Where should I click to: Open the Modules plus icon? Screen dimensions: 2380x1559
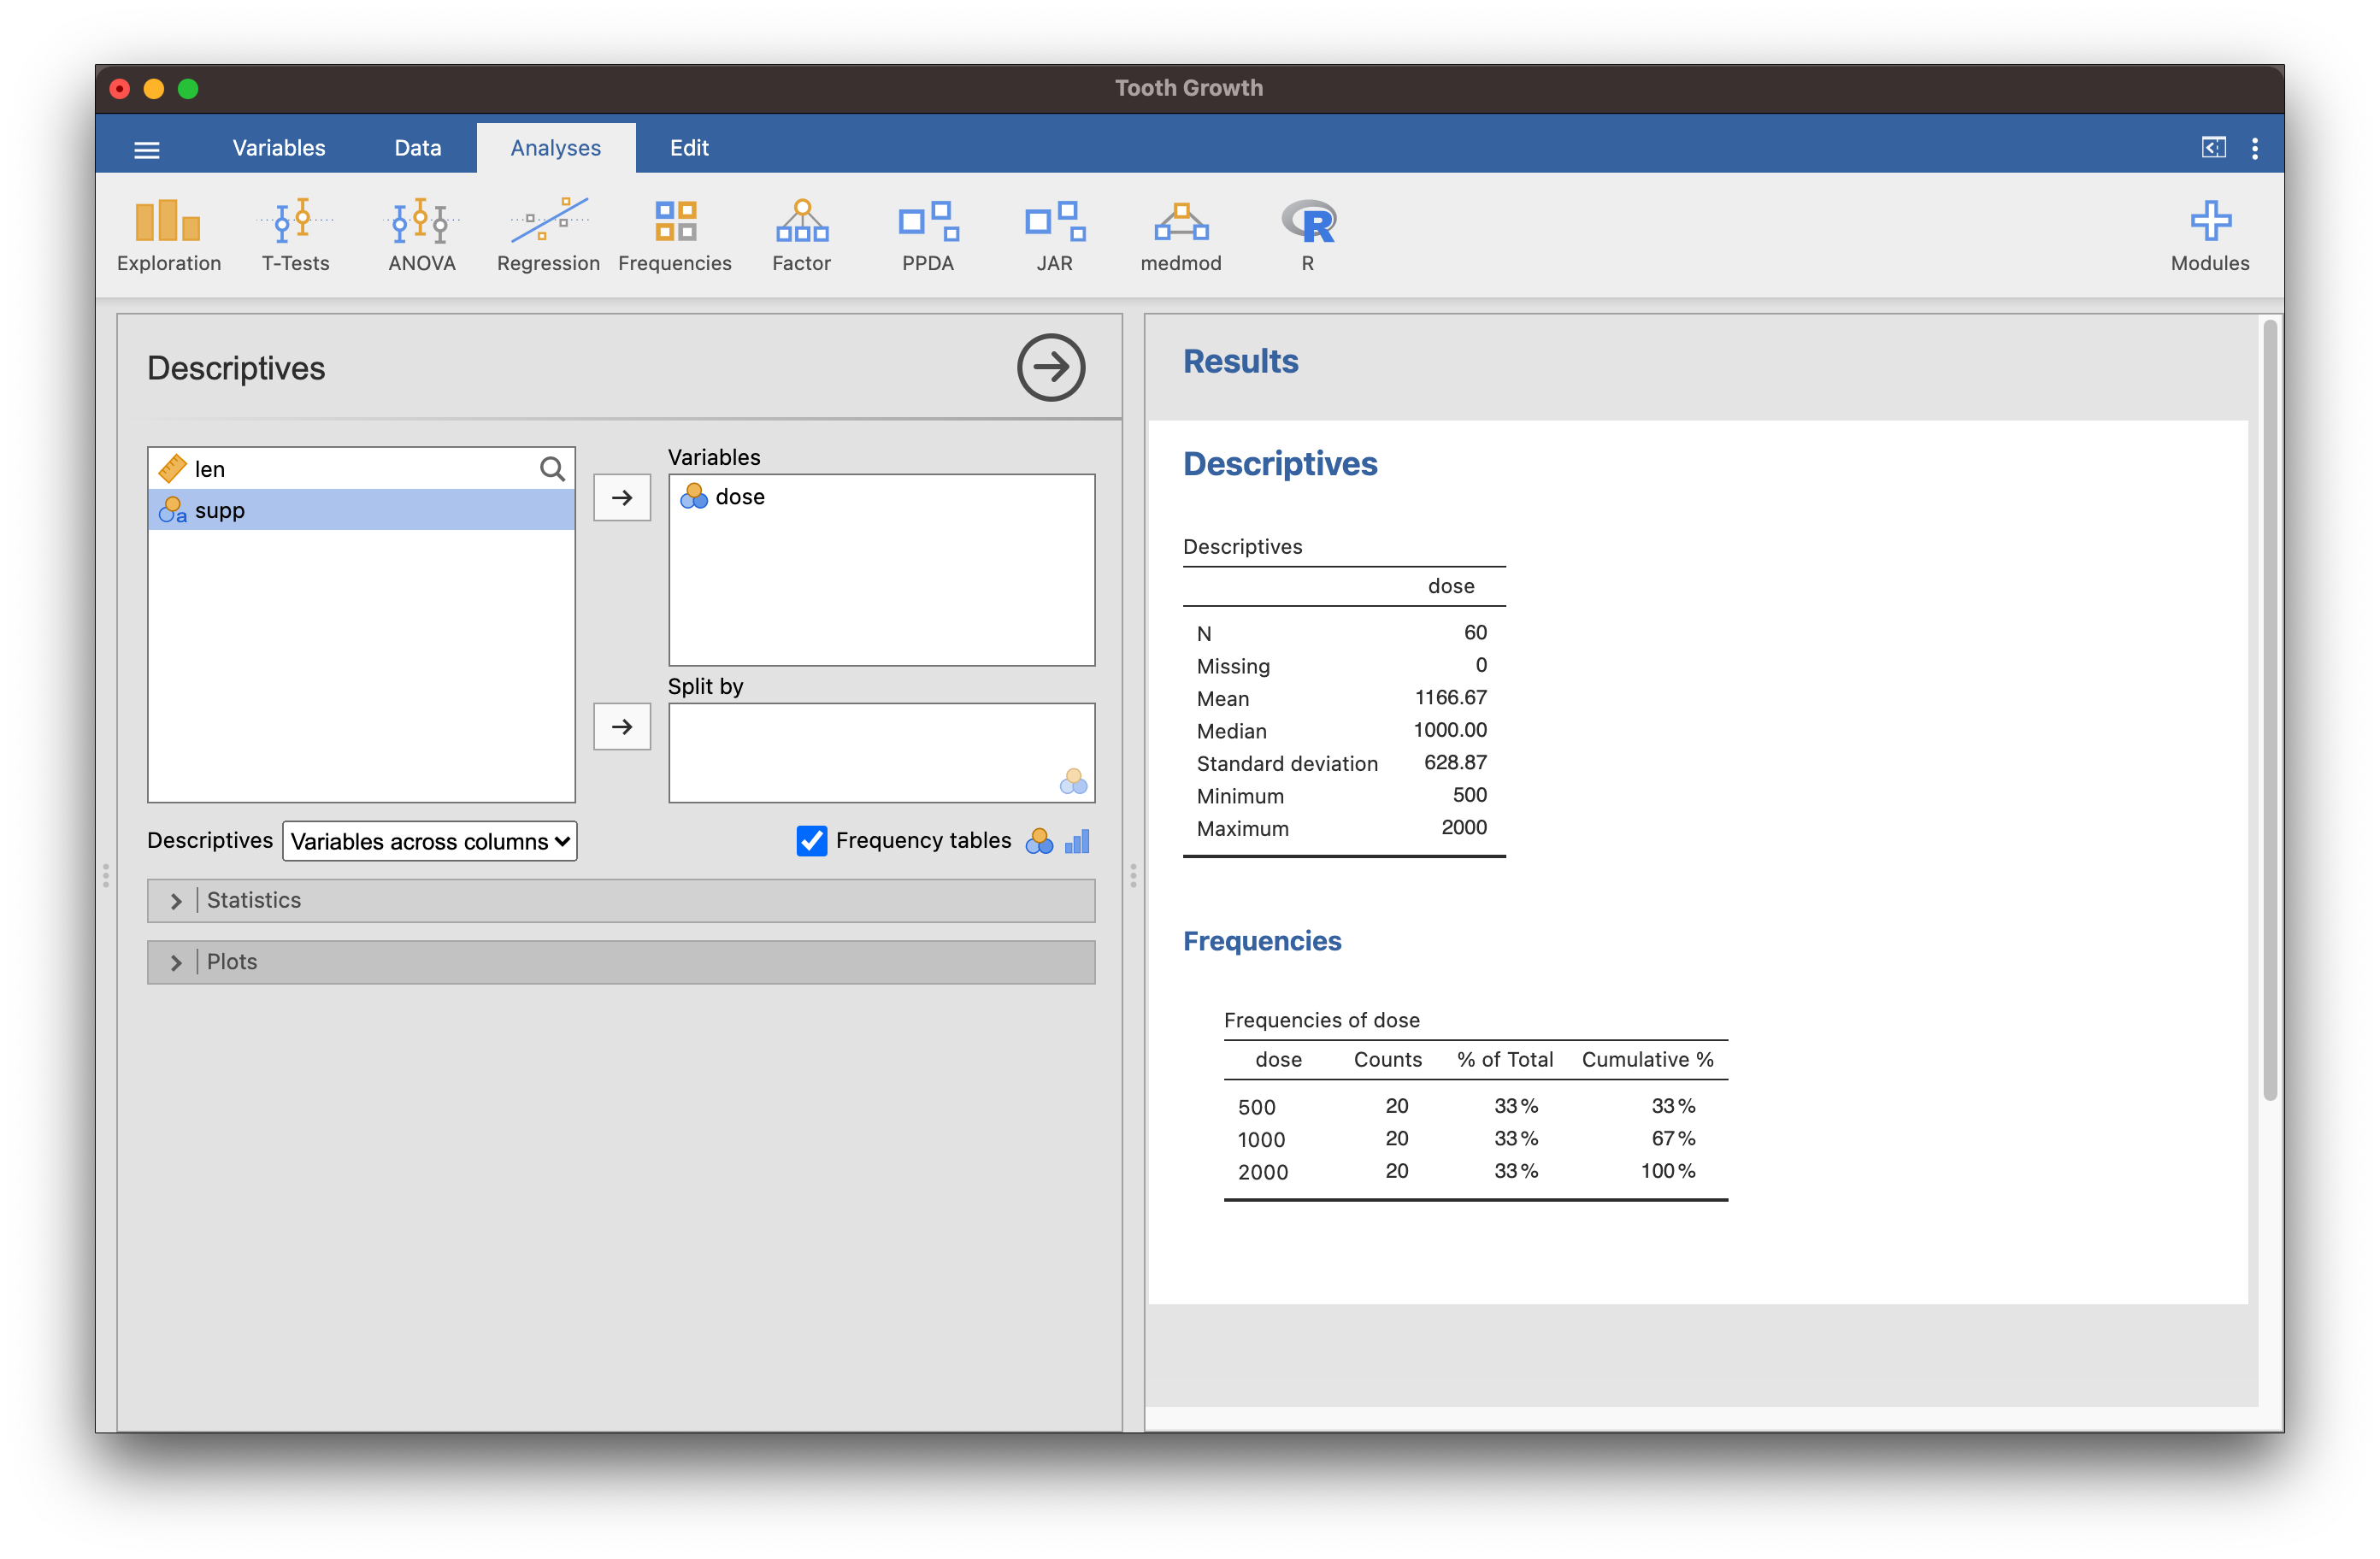click(2209, 235)
